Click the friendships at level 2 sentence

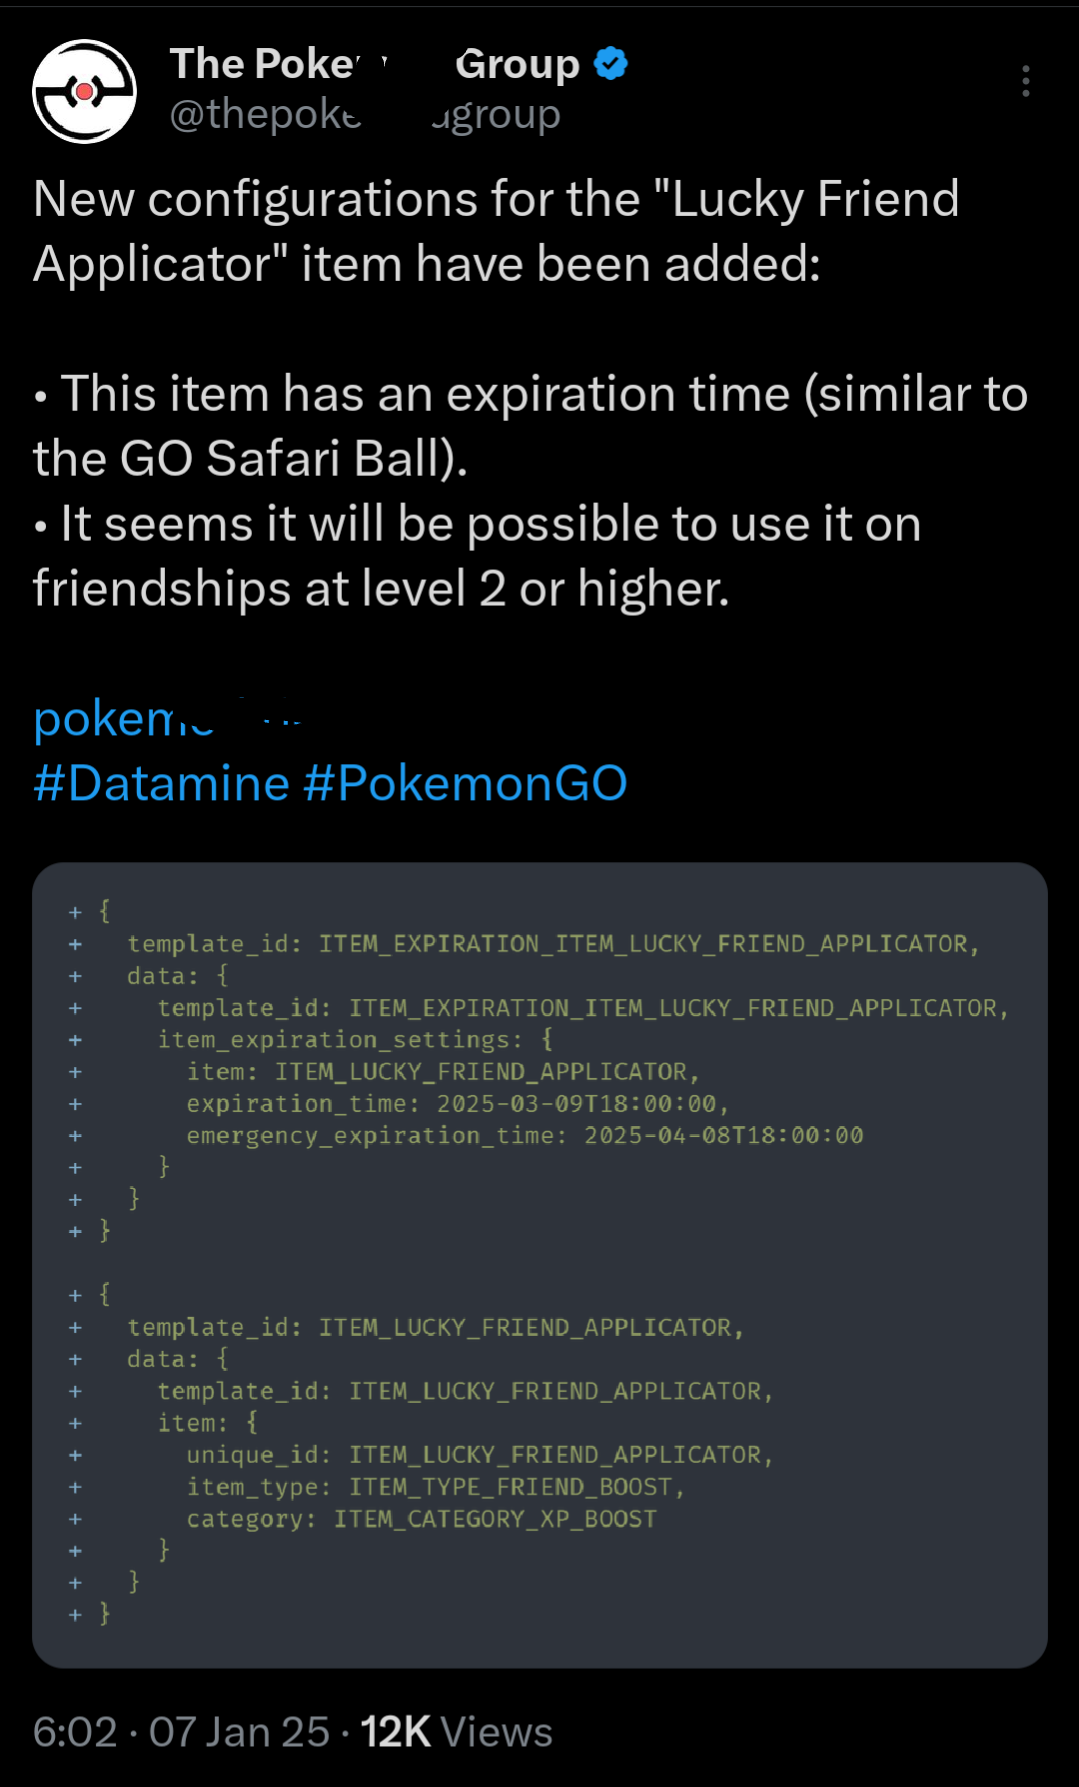coord(477,556)
